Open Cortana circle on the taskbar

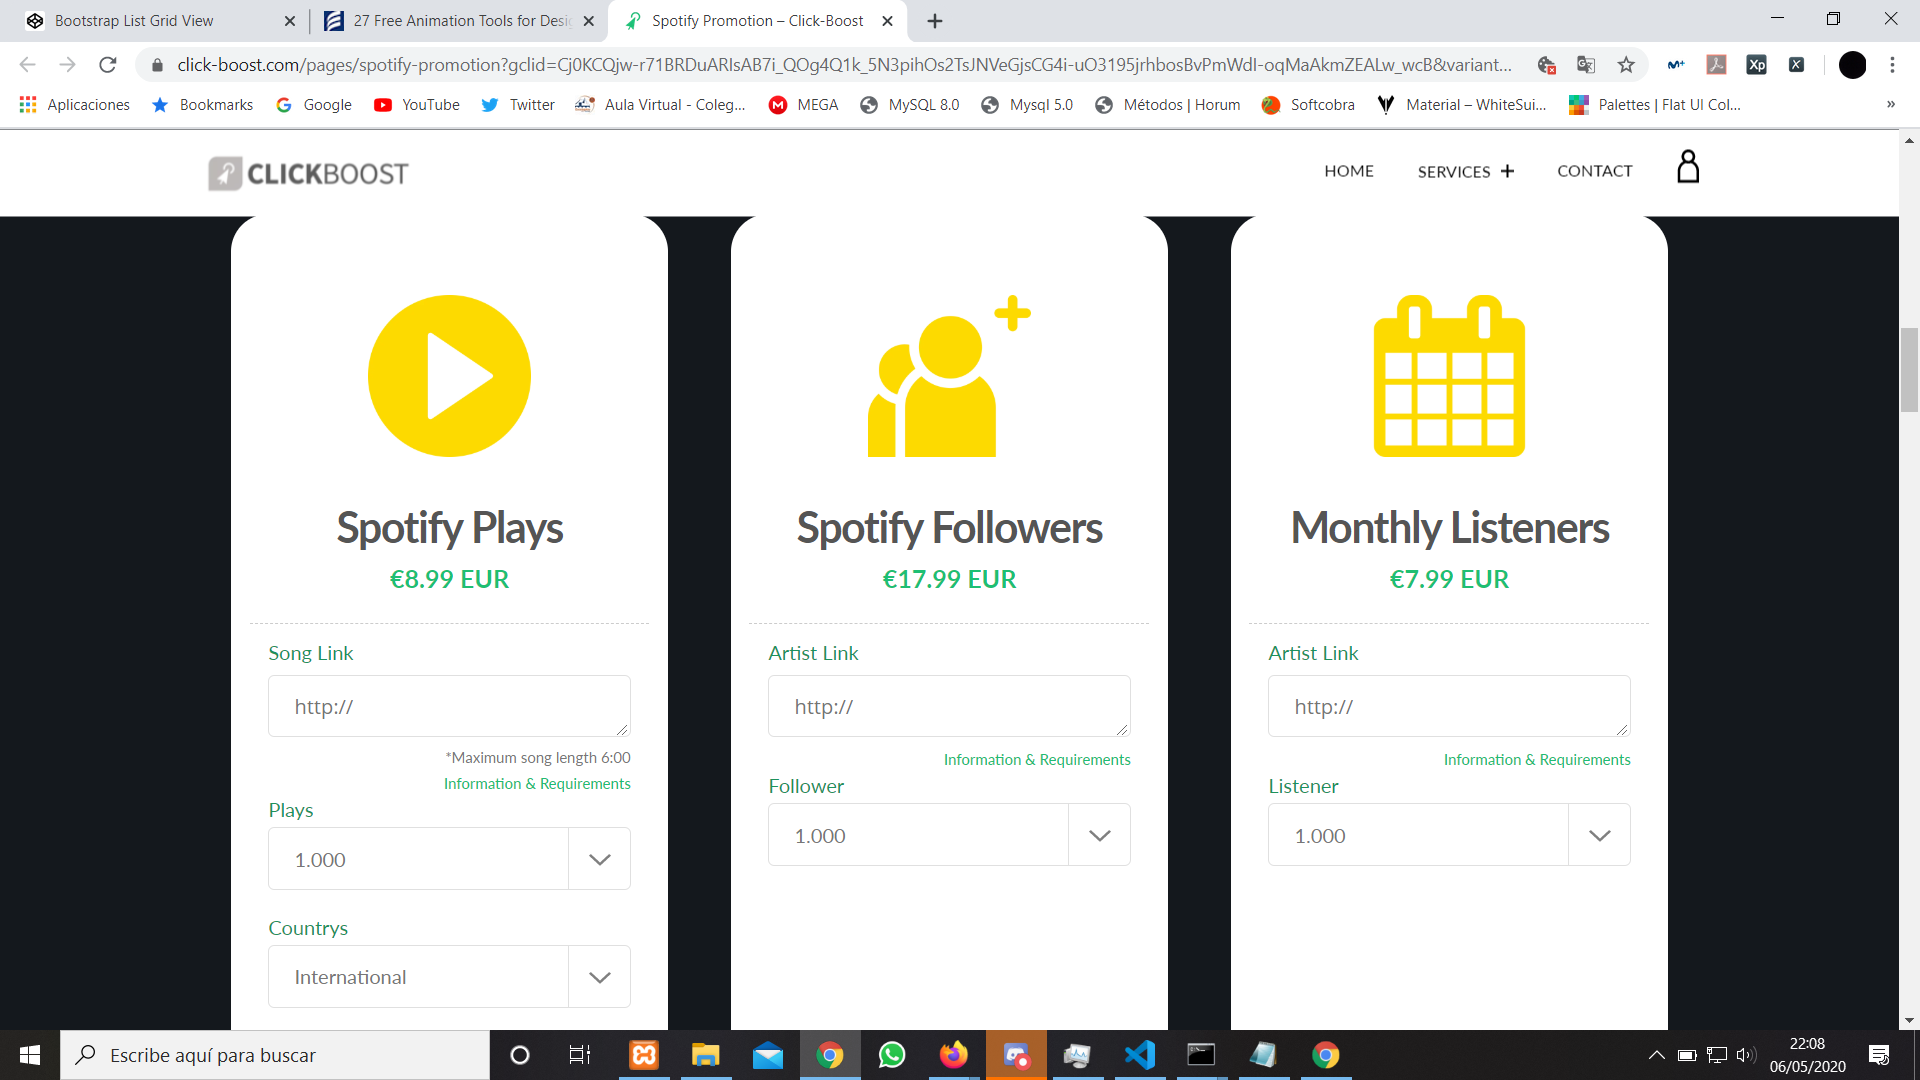[519, 1055]
